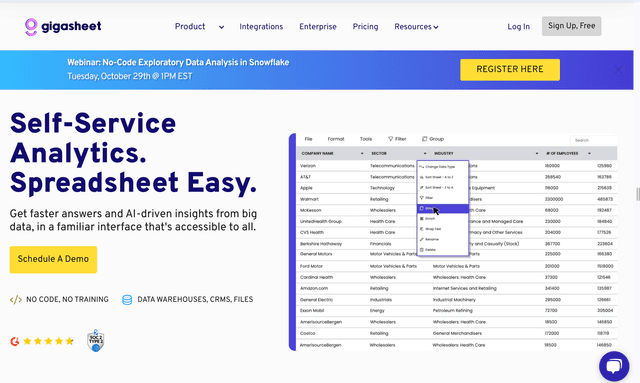Viewport: 640px width, 383px height.
Task: Click Tools in the spreadsheet demo
Action: pos(366,139)
